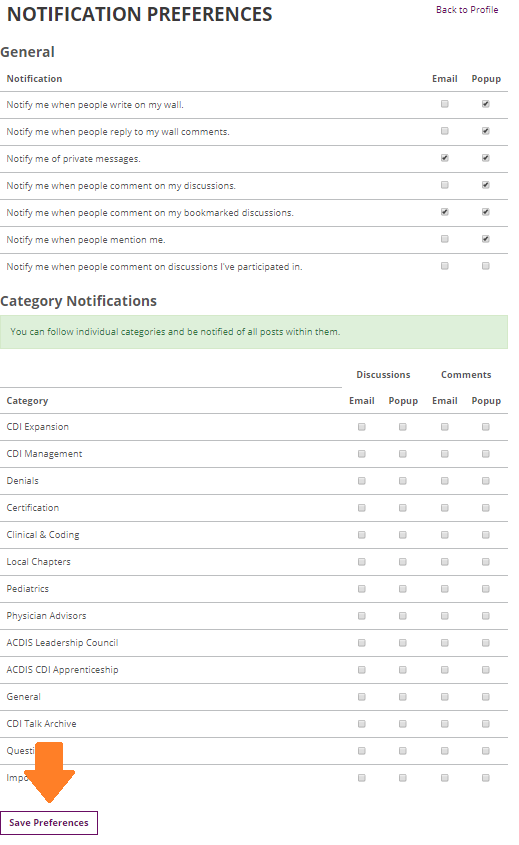
Task: Uncheck Popup for bookmarked discussions comments
Action: 486,212
